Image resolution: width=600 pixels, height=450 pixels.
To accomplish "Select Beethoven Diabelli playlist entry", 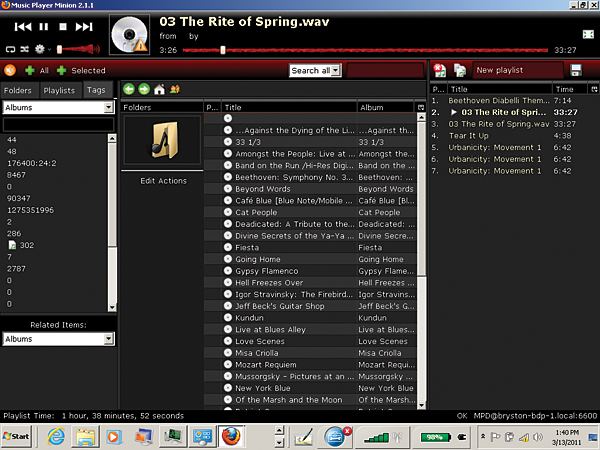I will click(514, 101).
